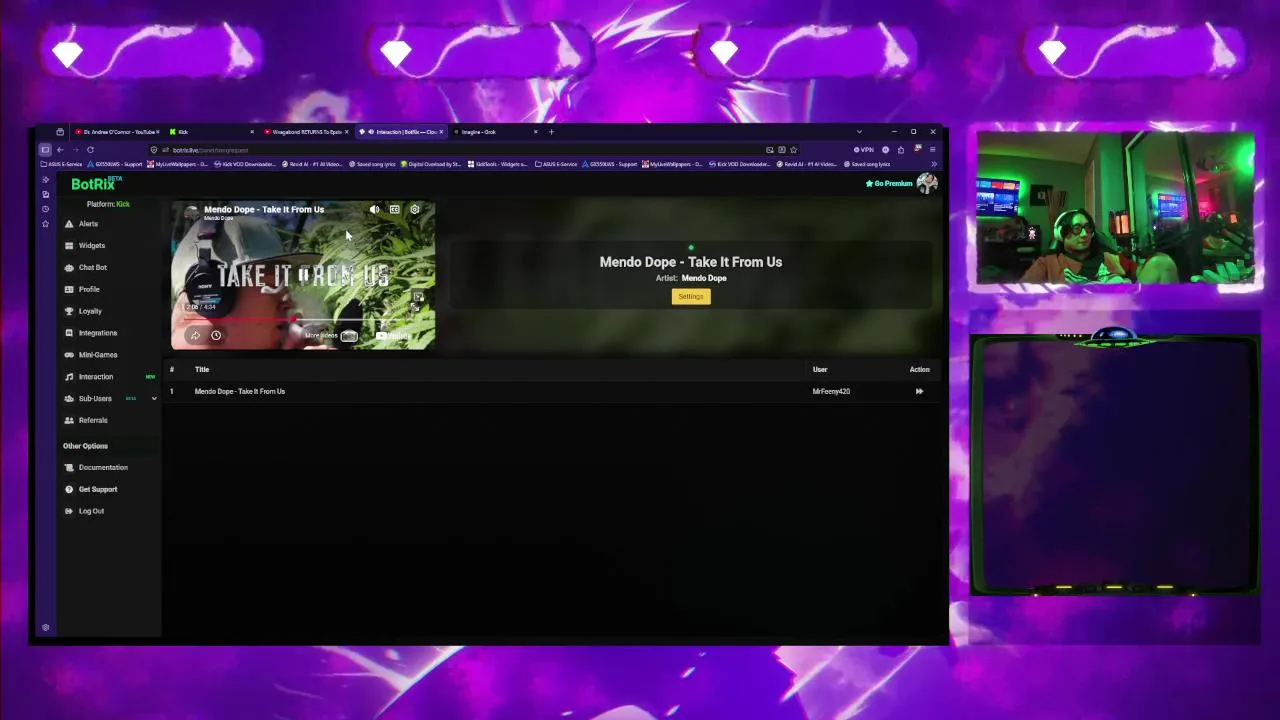Click the MrFeeny420 user cell

[831, 391]
